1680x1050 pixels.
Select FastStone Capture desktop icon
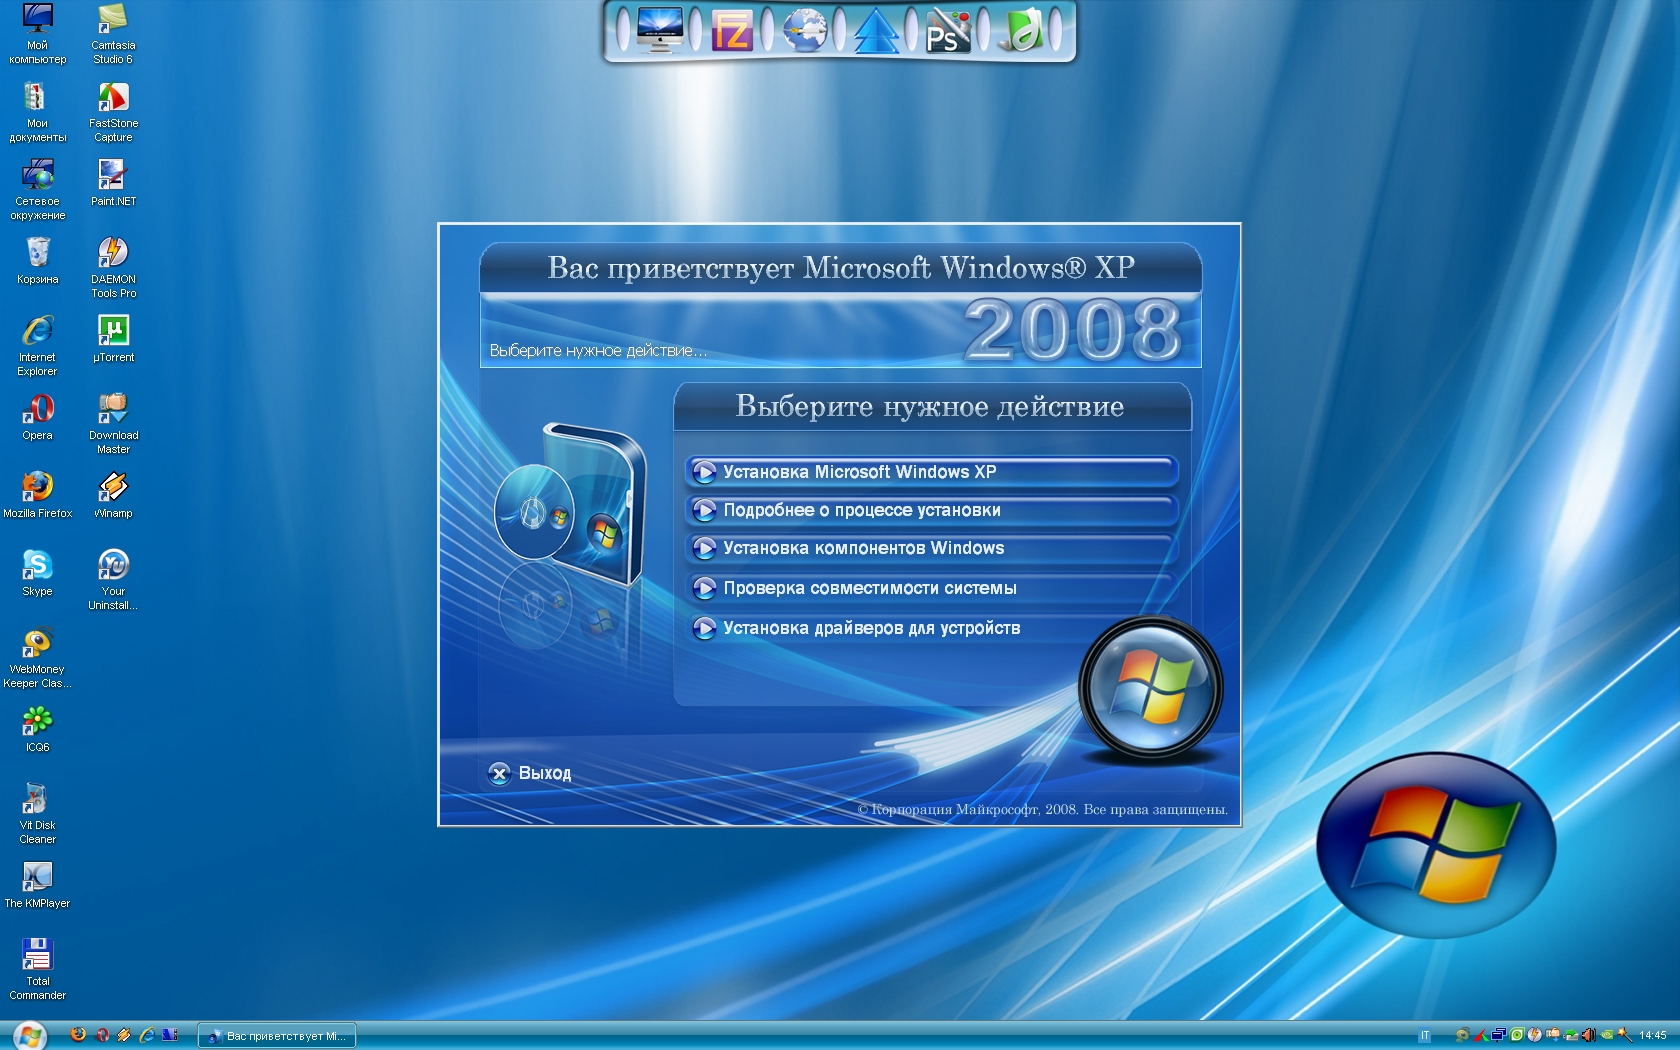pos(113,111)
